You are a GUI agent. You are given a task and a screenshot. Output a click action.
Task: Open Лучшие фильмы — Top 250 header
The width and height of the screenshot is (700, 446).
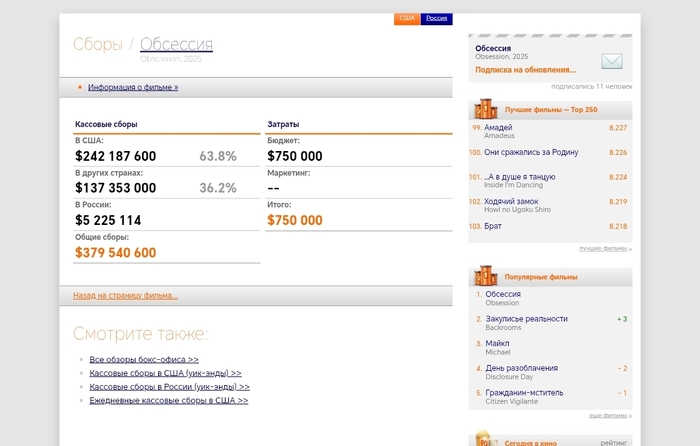pyautogui.click(x=551, y=109)
